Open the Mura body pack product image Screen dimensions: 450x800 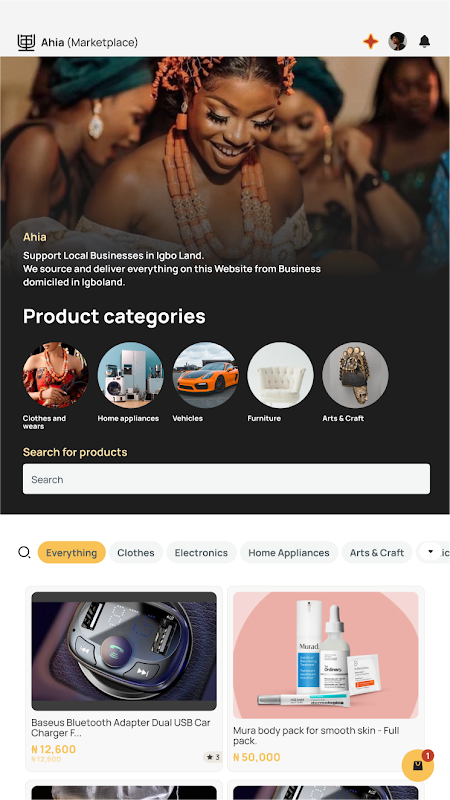point(326,655)
